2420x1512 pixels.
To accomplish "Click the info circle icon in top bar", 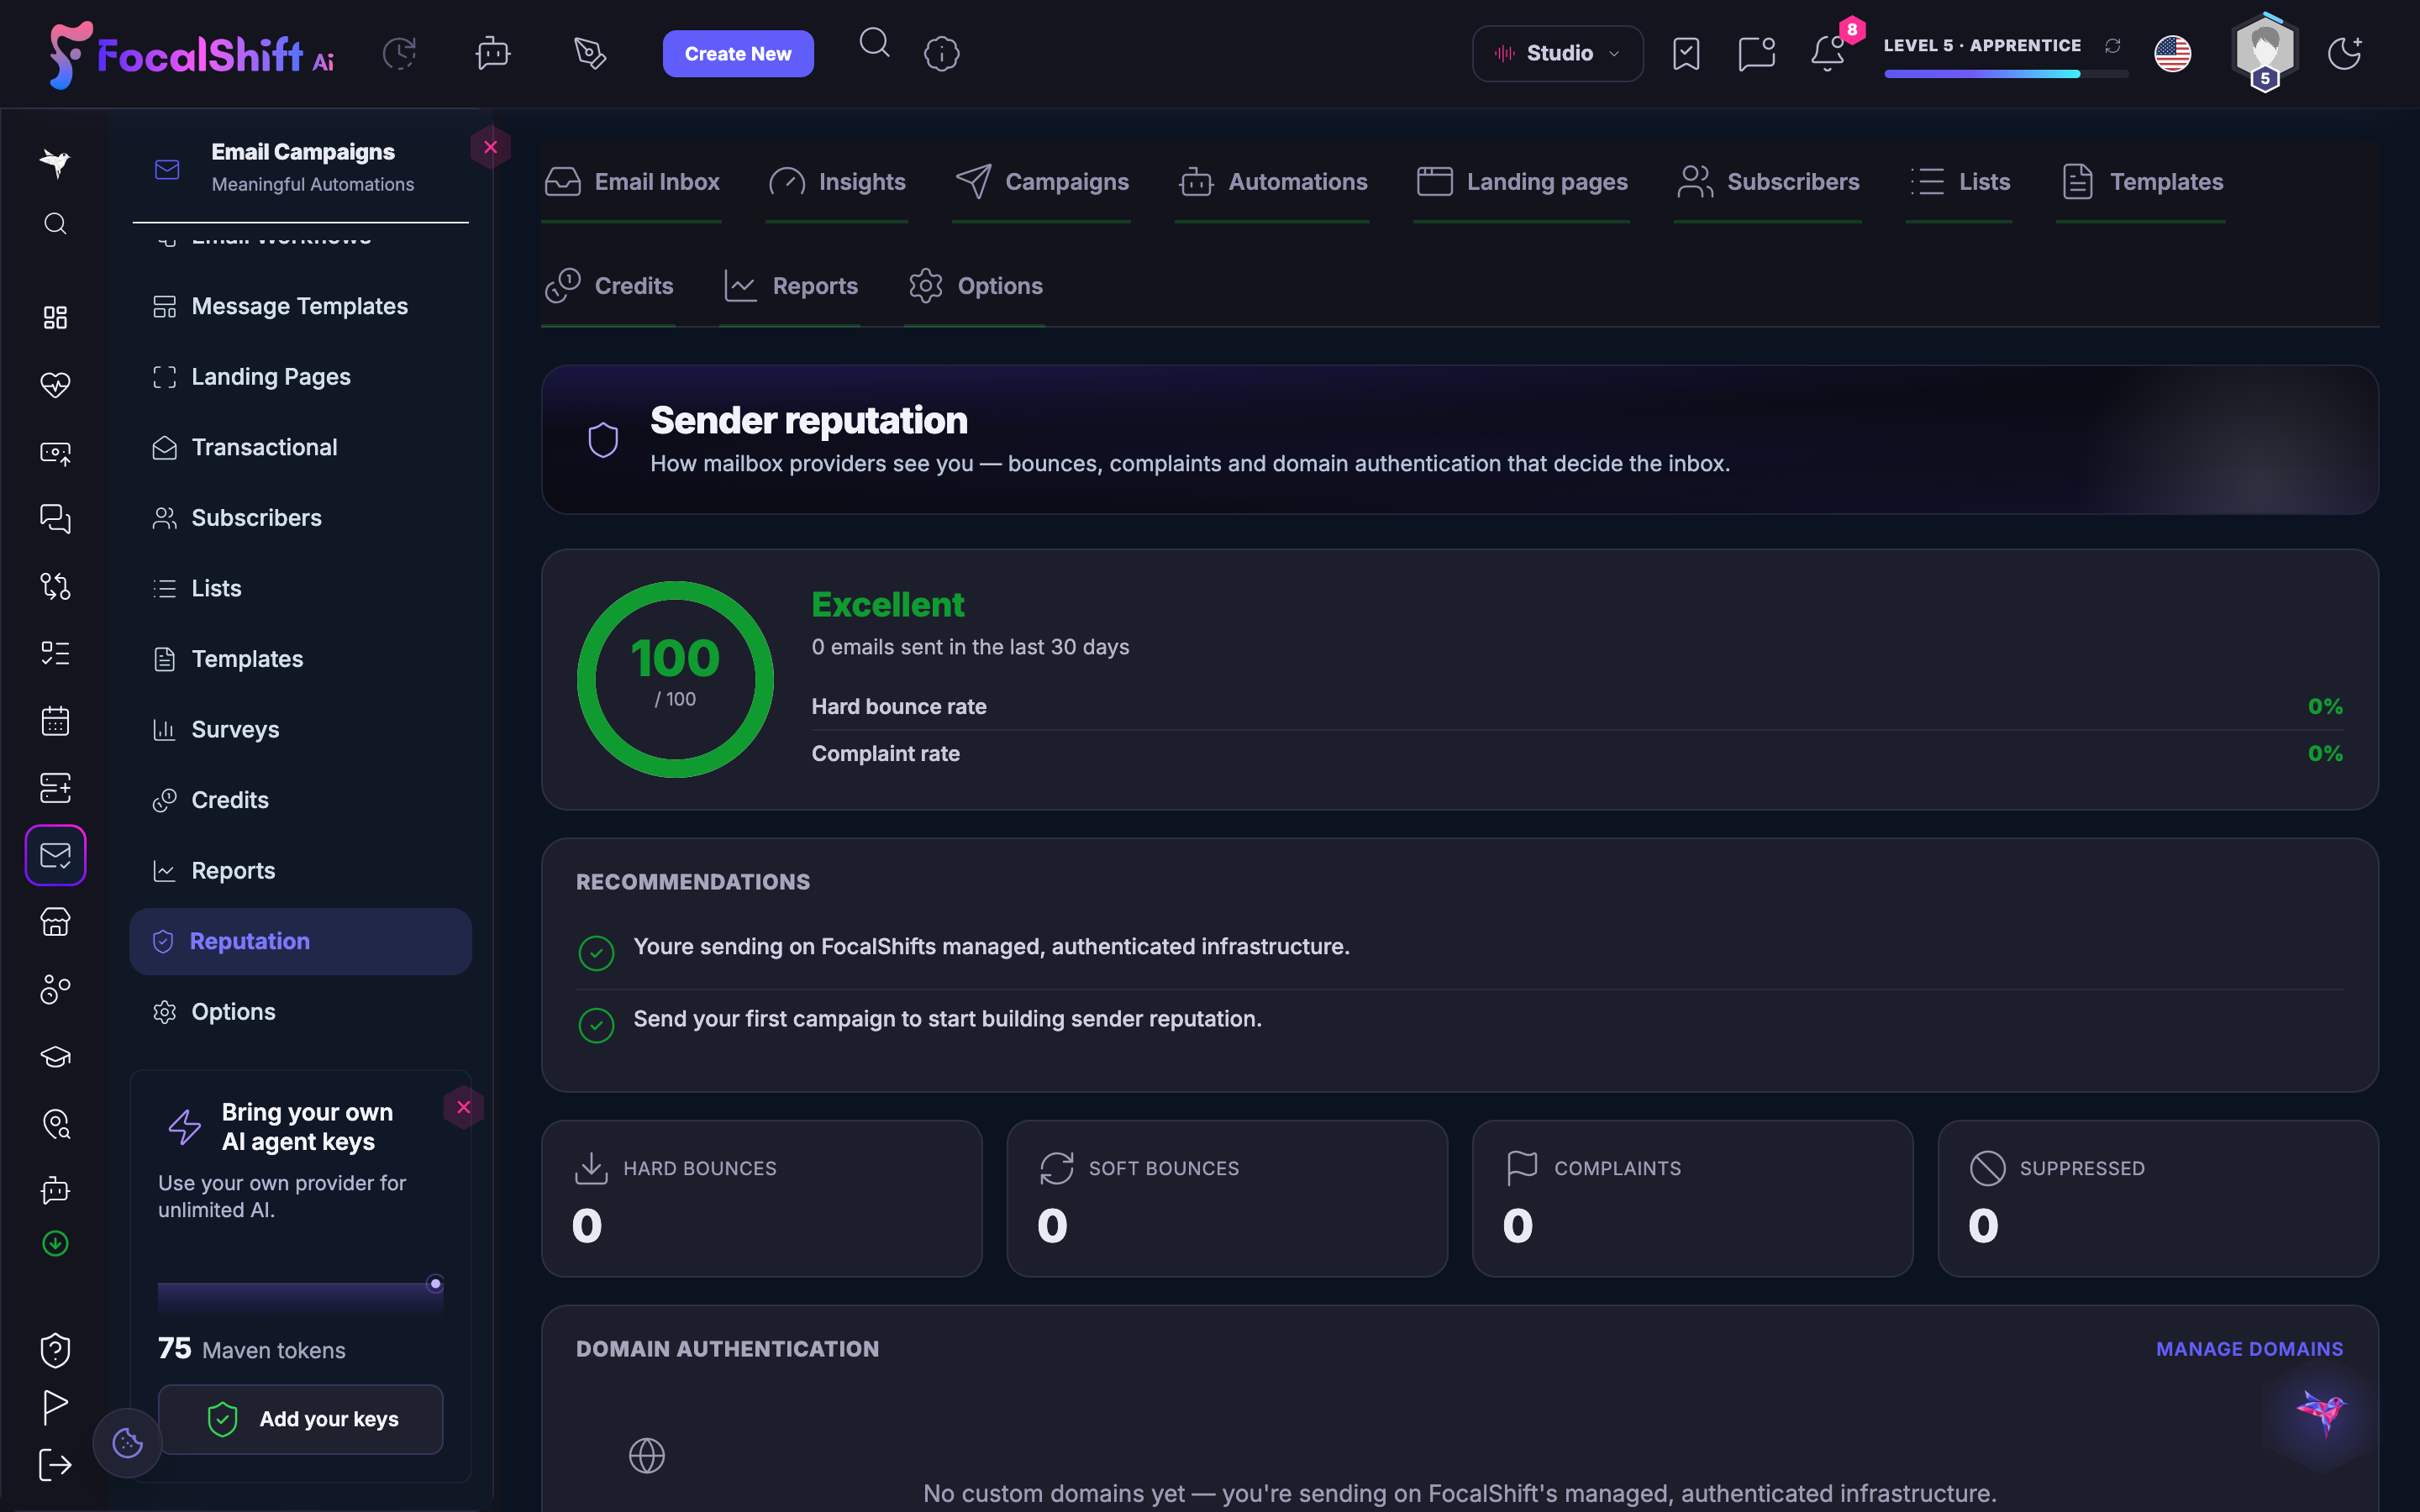I will [x=942, y=53].
